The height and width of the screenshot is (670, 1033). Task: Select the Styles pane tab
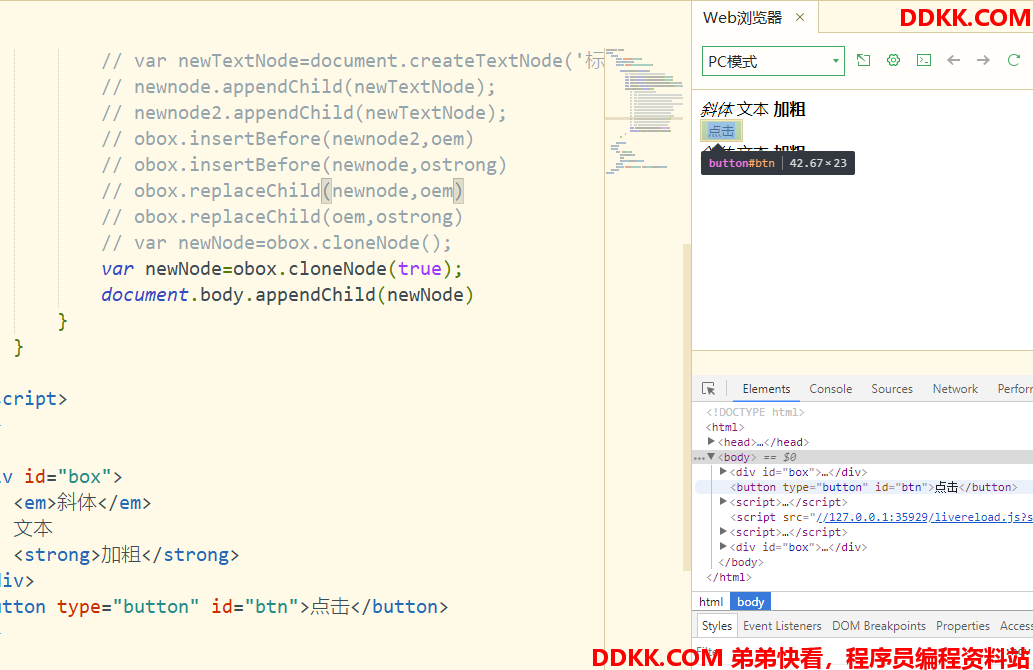click(717, 626)
